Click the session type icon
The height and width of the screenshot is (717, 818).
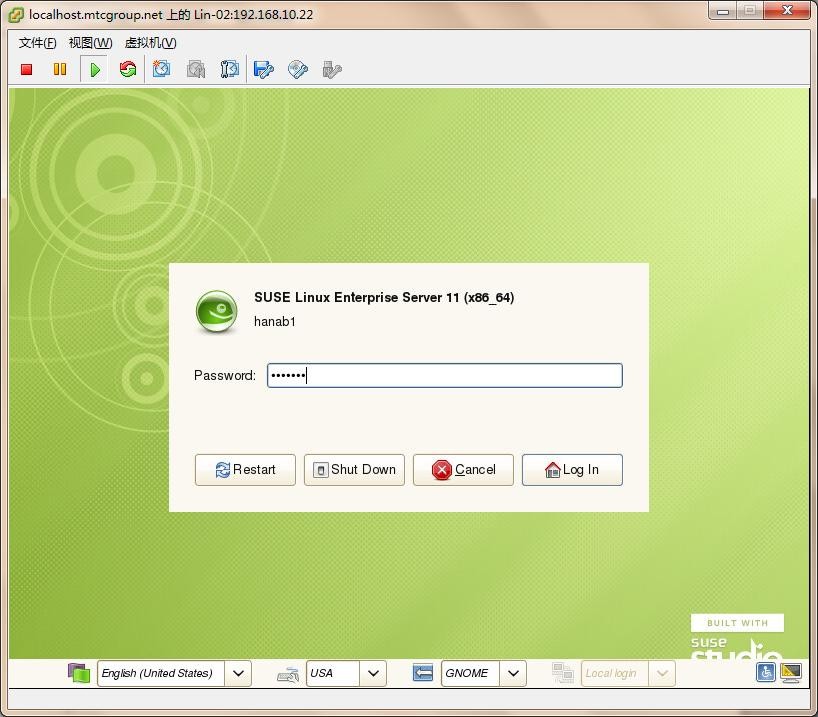tap(423, 673)
